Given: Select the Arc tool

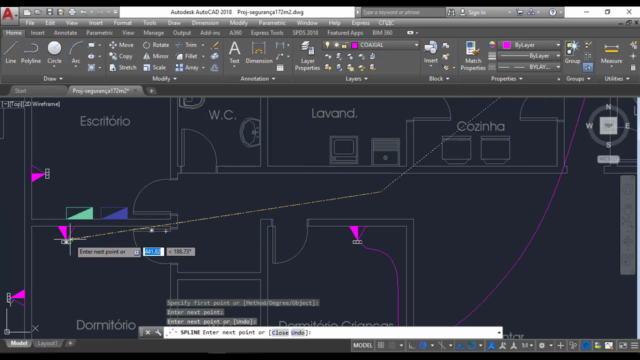Looking at the screenshot, I should [76, 52].
